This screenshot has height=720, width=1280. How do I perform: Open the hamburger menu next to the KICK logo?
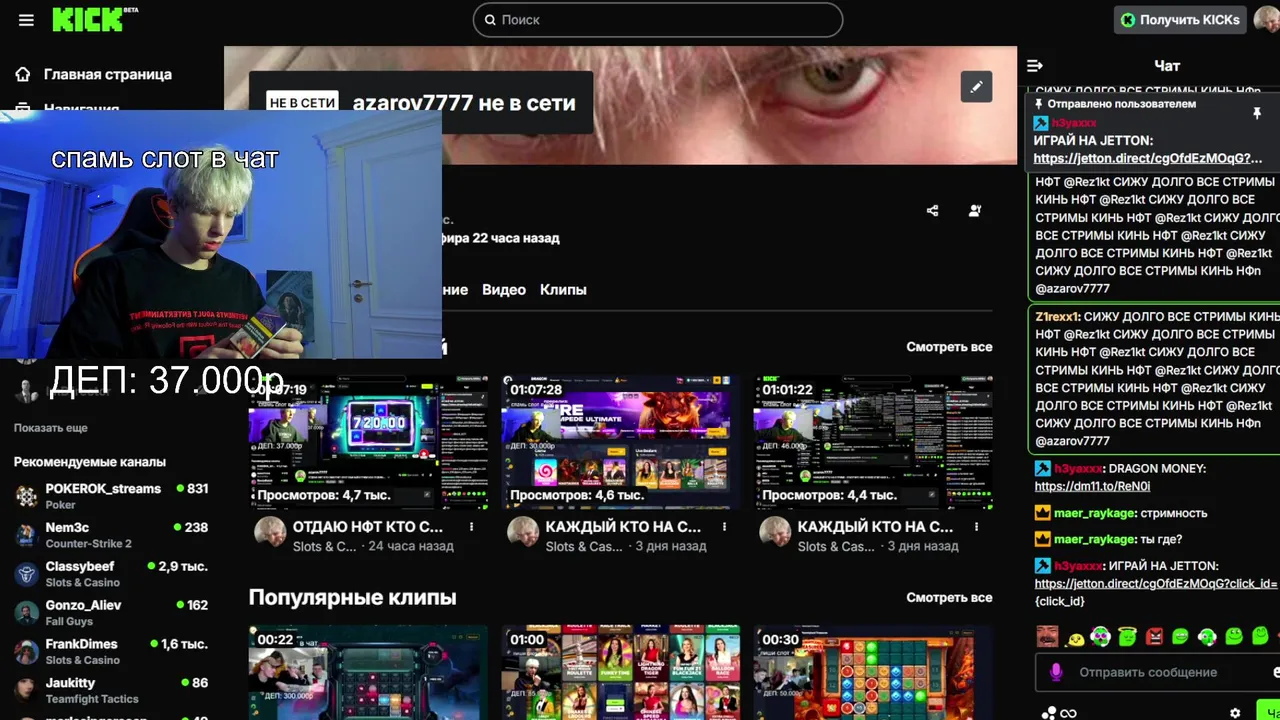[26, 20]
